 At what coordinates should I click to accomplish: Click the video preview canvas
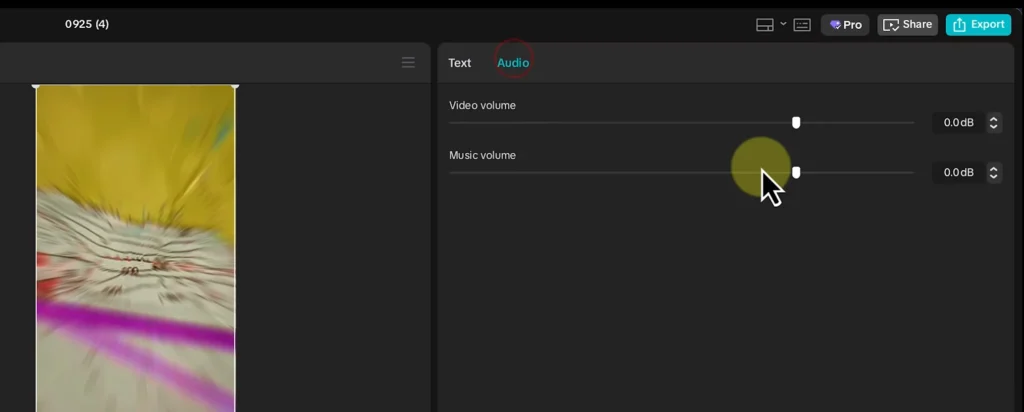pos(135,248)
